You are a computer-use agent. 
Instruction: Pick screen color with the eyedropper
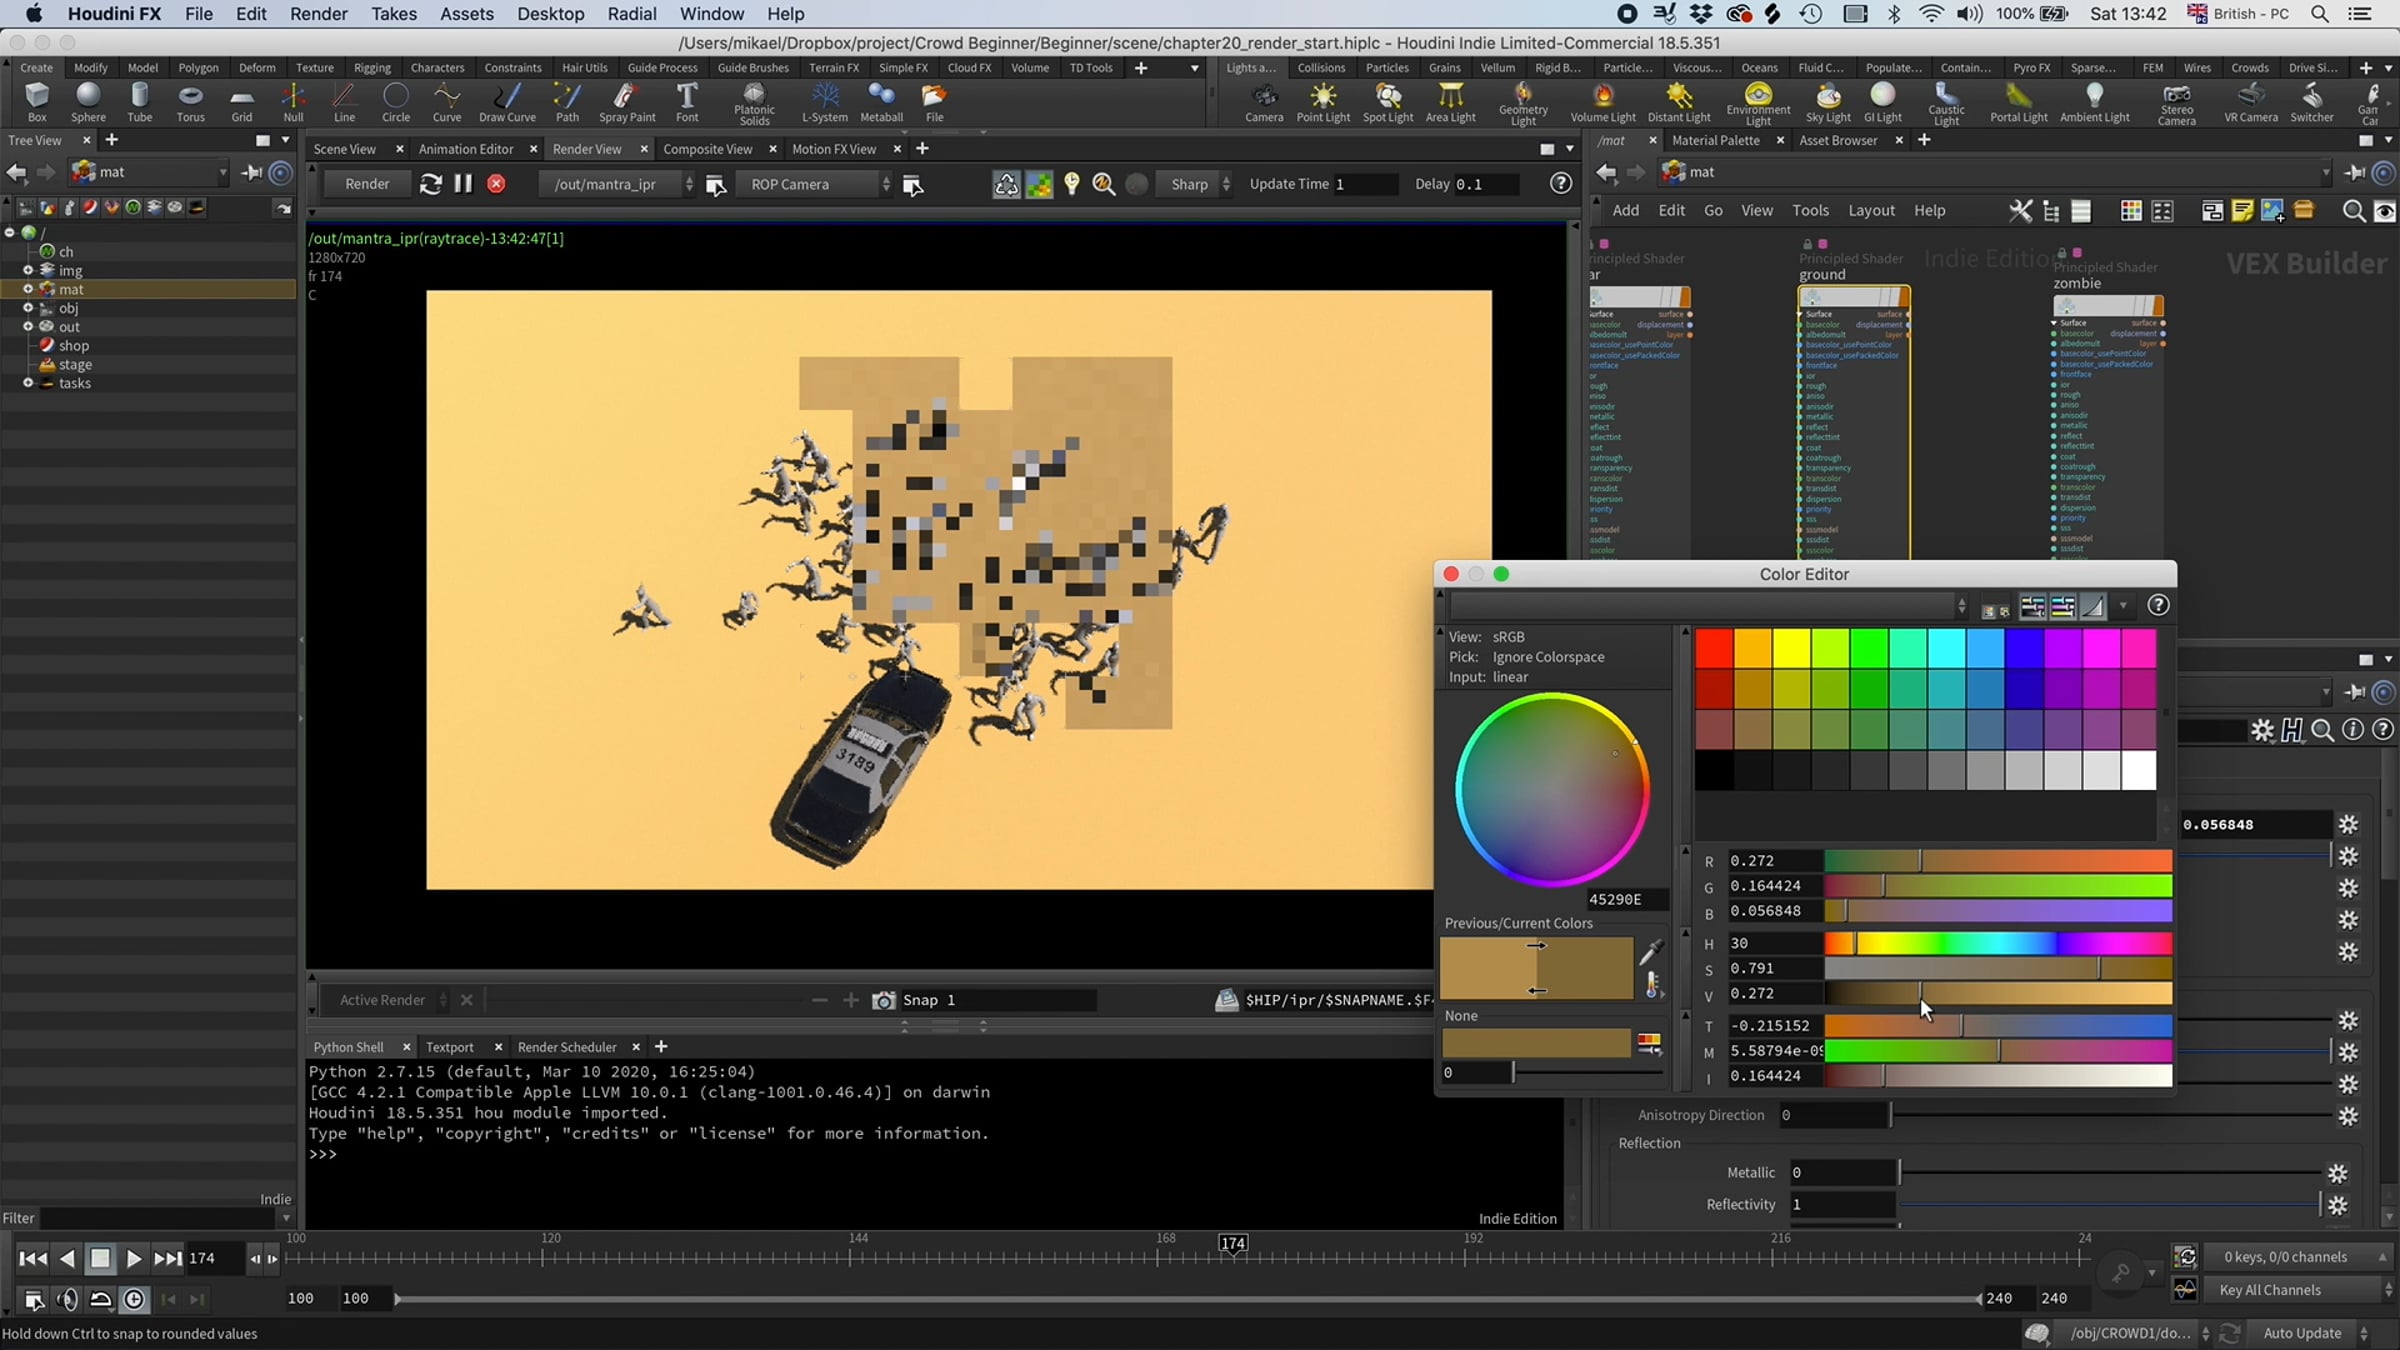click(1651, 951)
